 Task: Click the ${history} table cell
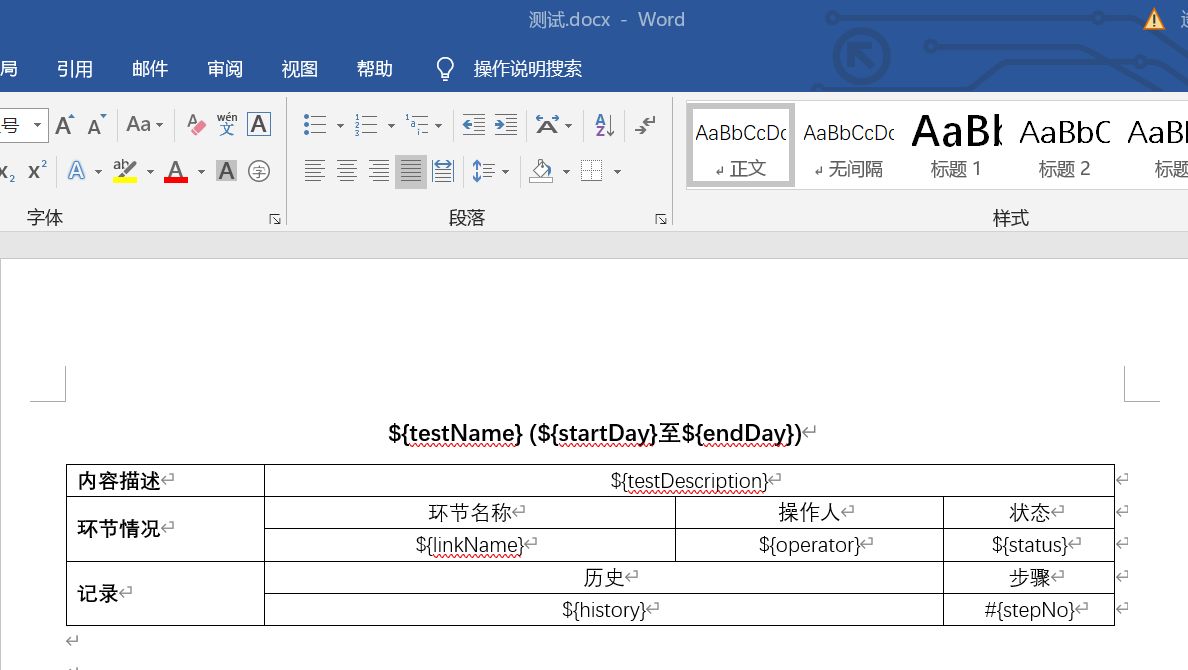[604, 609]
